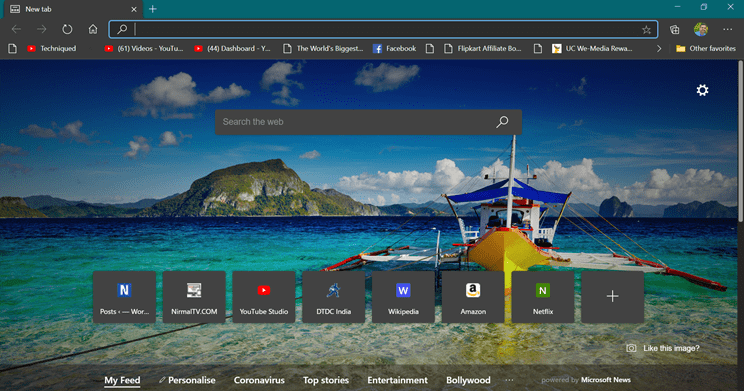744x391 pixels.
Task: Open first blank page bookmark icon
Action: coord(13,48)
